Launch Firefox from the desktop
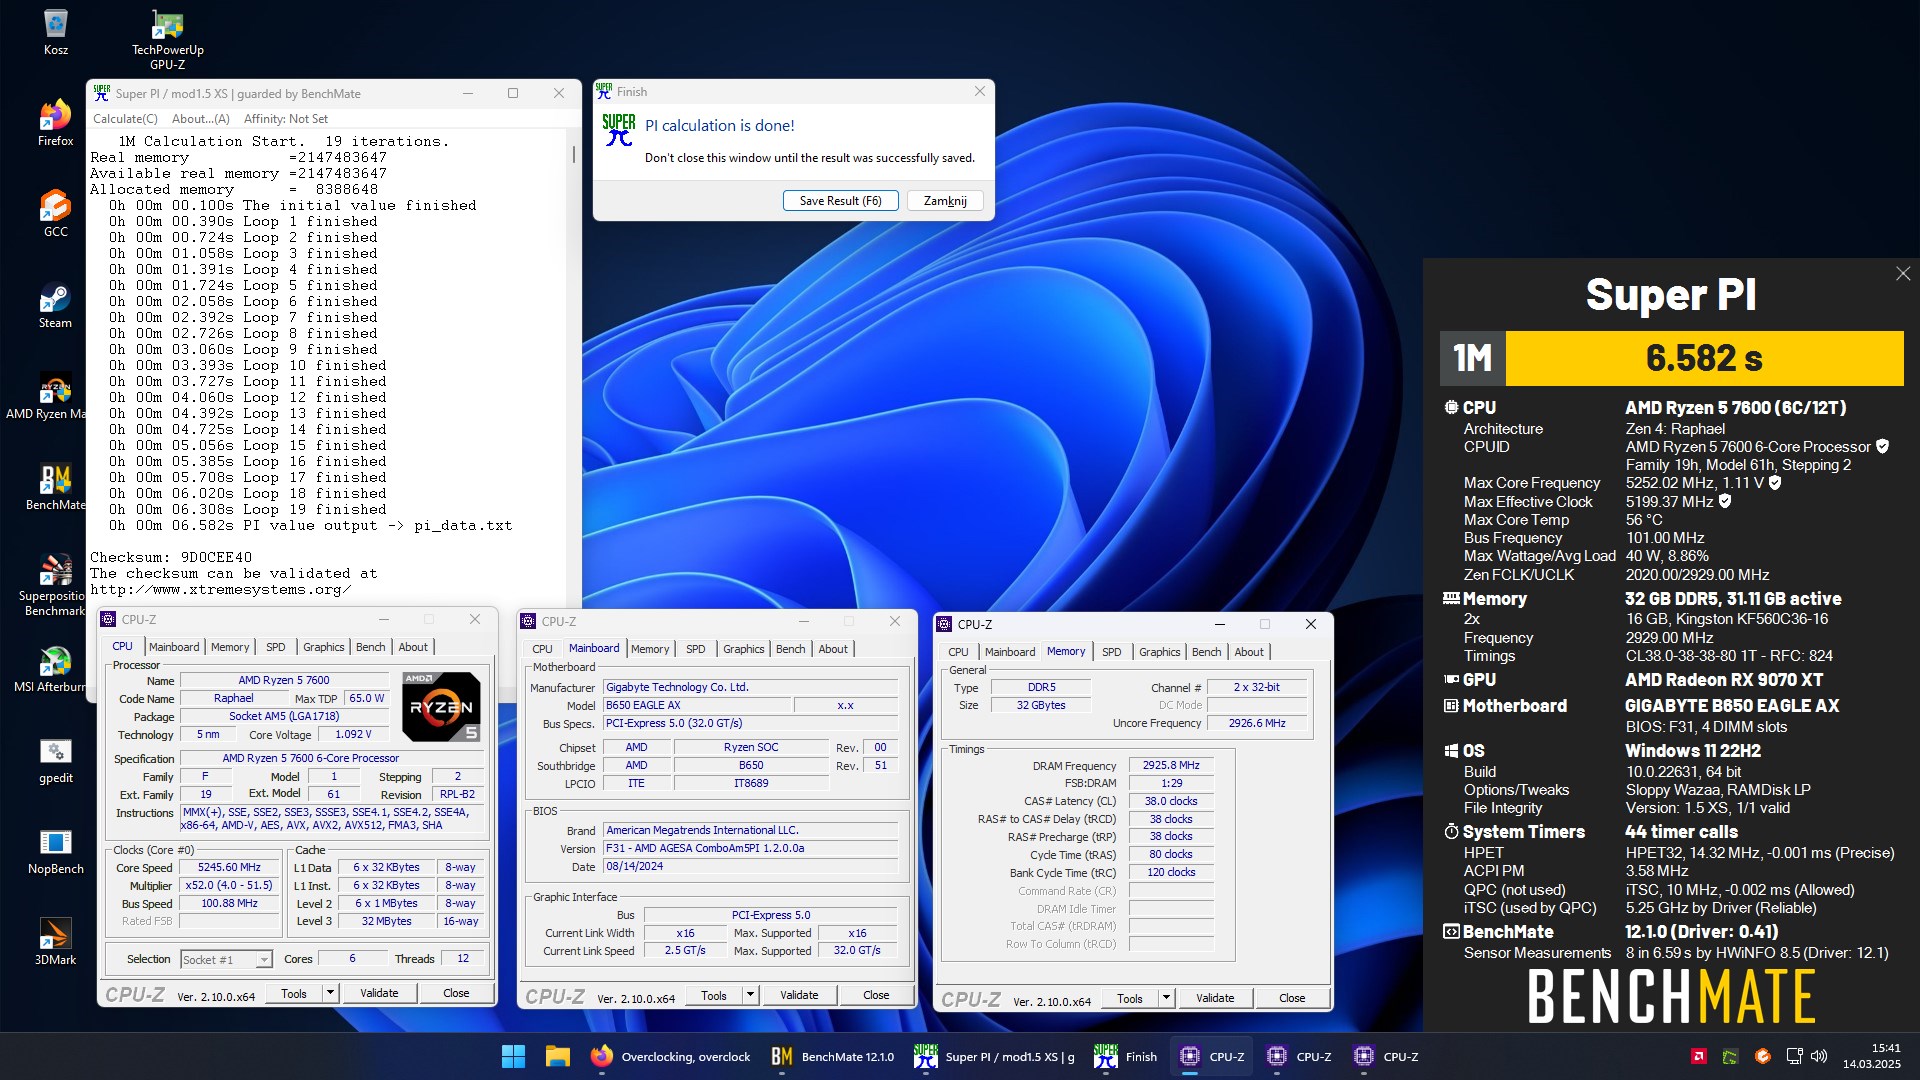This screenshot has height=1080, width=1920. [55, 124]
